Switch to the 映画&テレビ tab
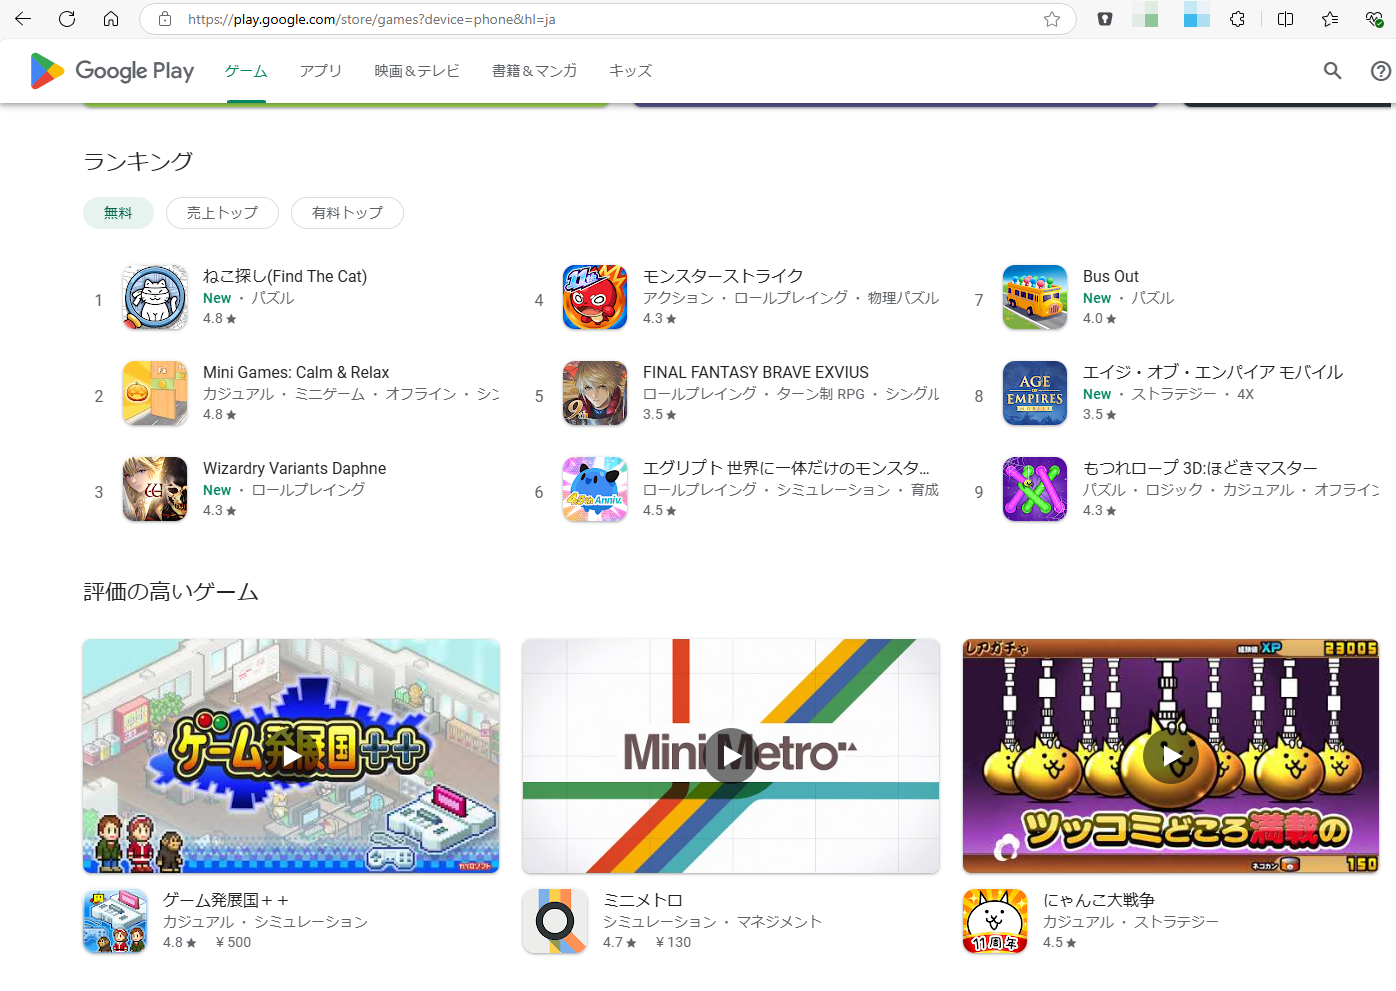The height and width of the screenshot is (991, 1396). 417,71
